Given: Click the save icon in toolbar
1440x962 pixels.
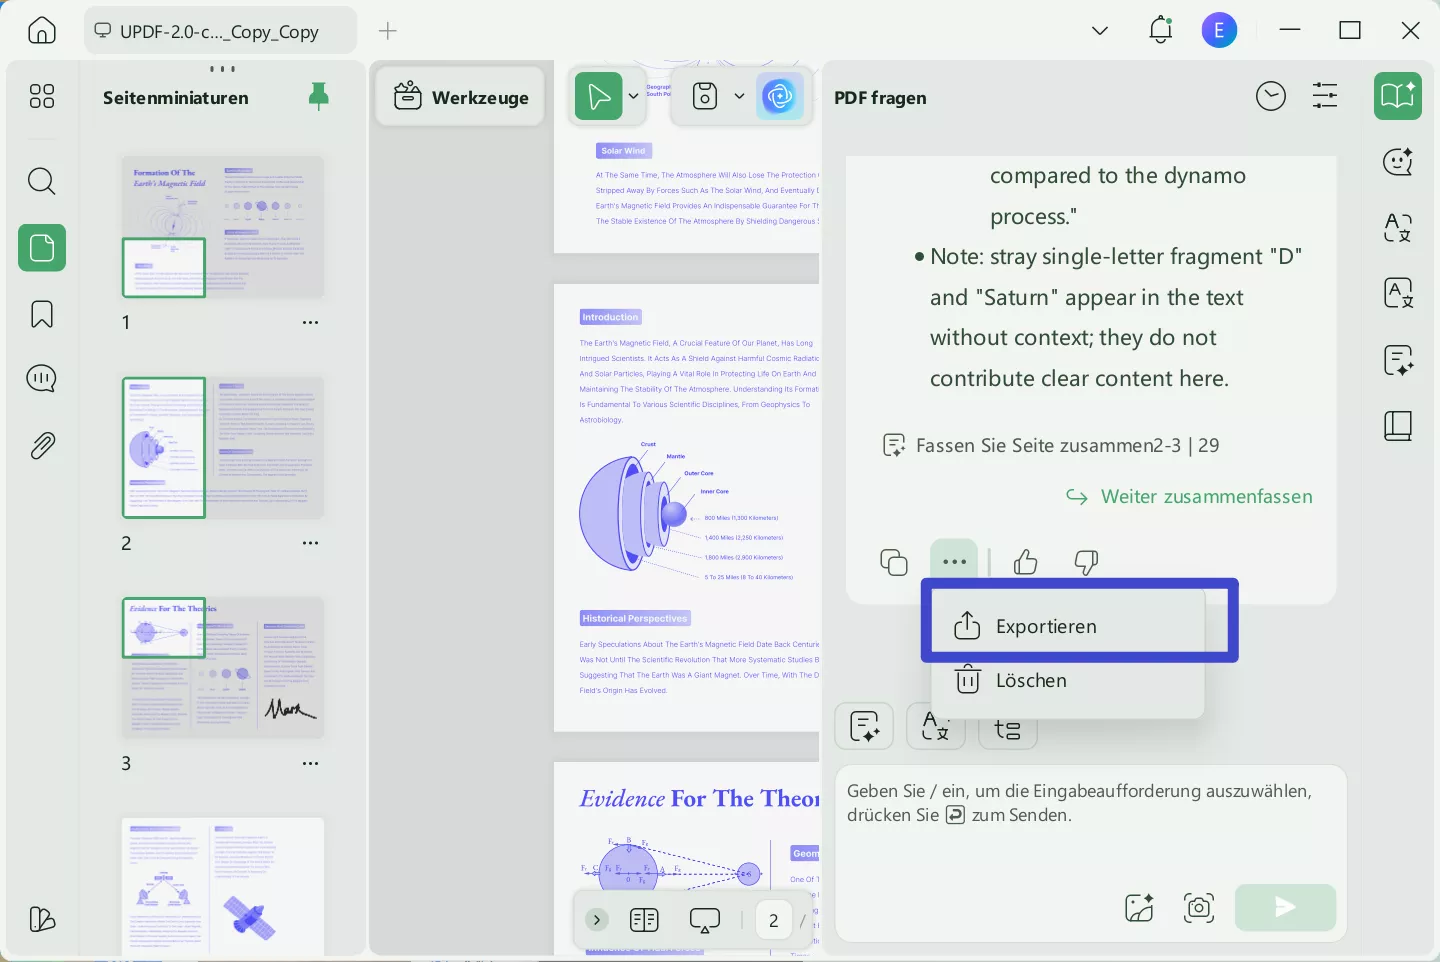Looking at the screenshot, I should tap(705, 96).
